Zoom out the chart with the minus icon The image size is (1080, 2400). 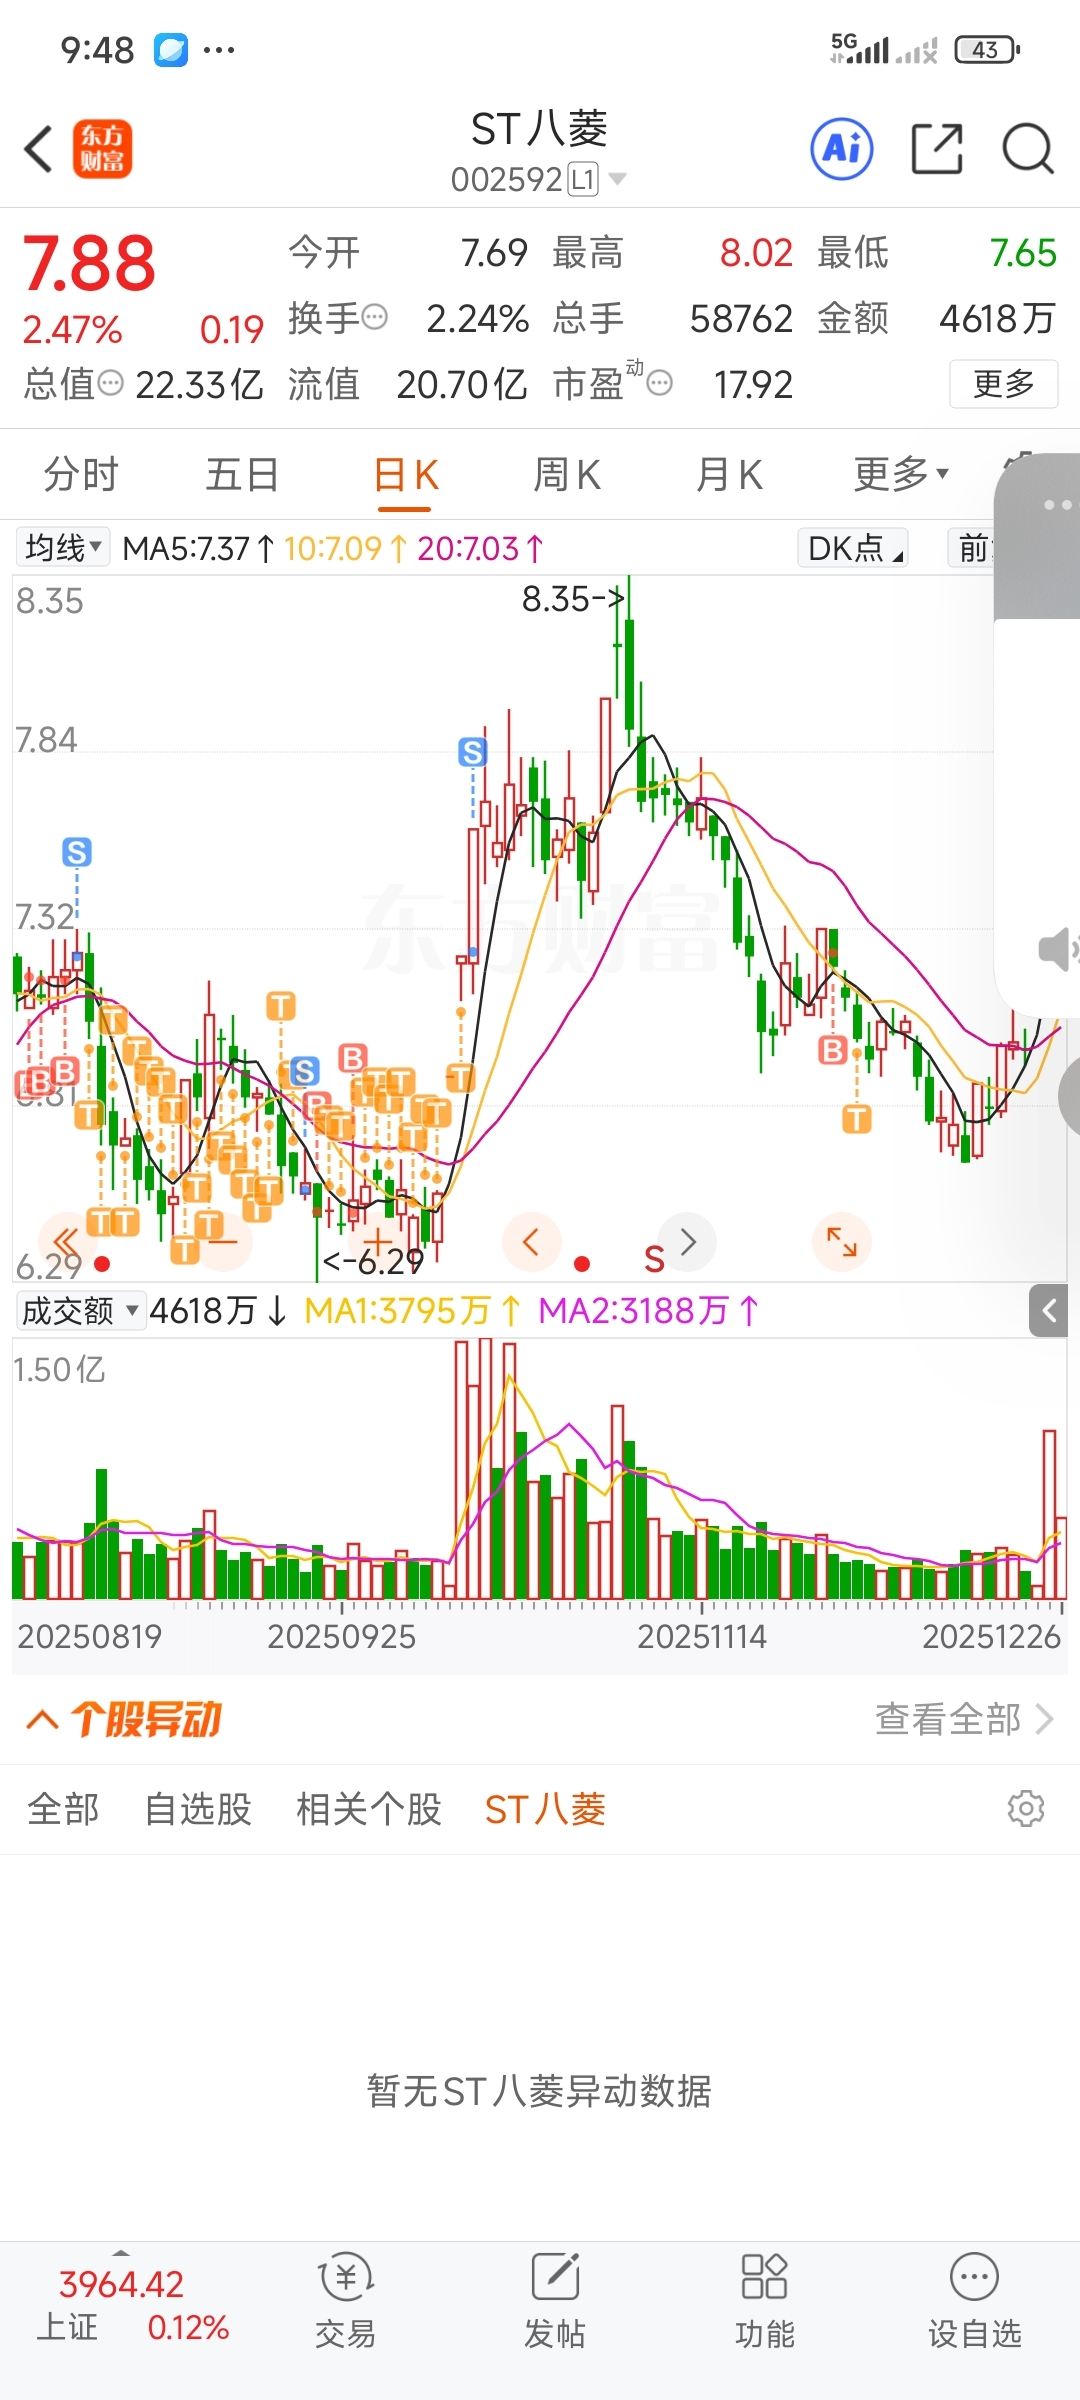point(223,1243)
